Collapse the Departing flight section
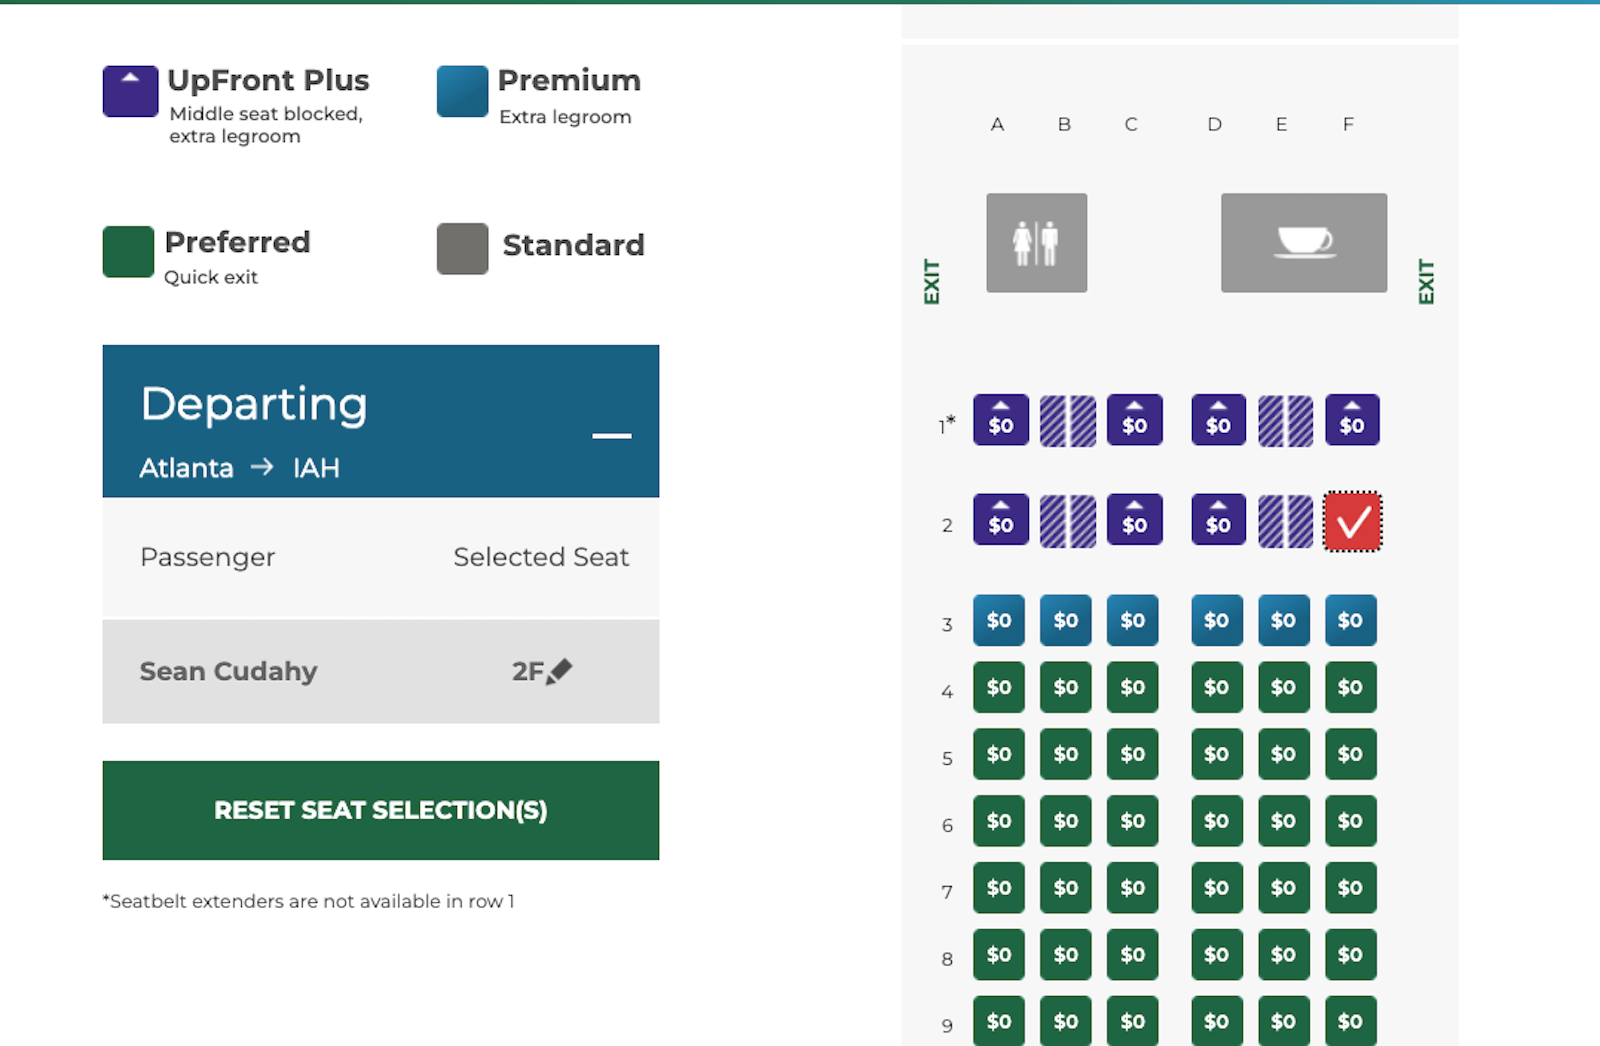1600x1046 pixels. pyautogui.click(x=611, y=437)
